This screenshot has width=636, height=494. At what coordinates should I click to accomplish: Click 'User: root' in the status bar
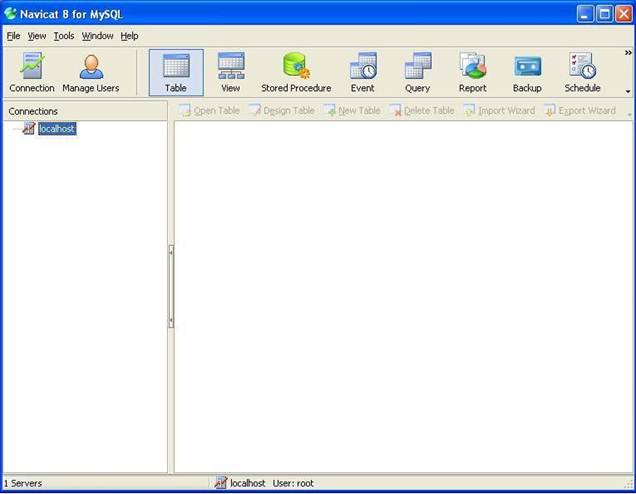293,483
